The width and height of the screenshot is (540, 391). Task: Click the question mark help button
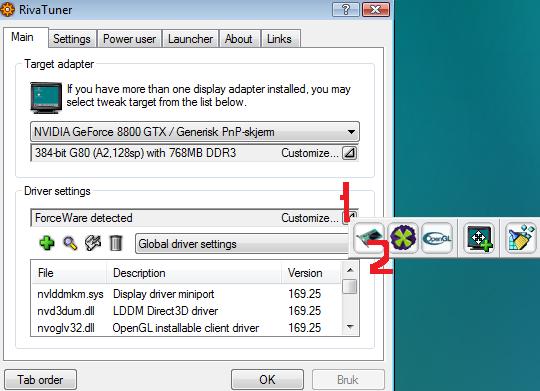pyautogui.click(x=346, y=9)
